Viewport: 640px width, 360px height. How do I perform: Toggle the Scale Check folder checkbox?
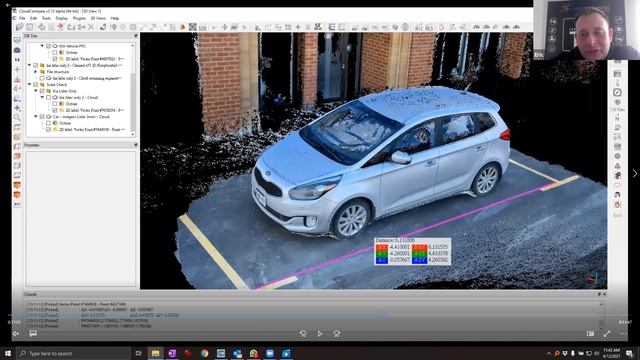tap(36, 84)
